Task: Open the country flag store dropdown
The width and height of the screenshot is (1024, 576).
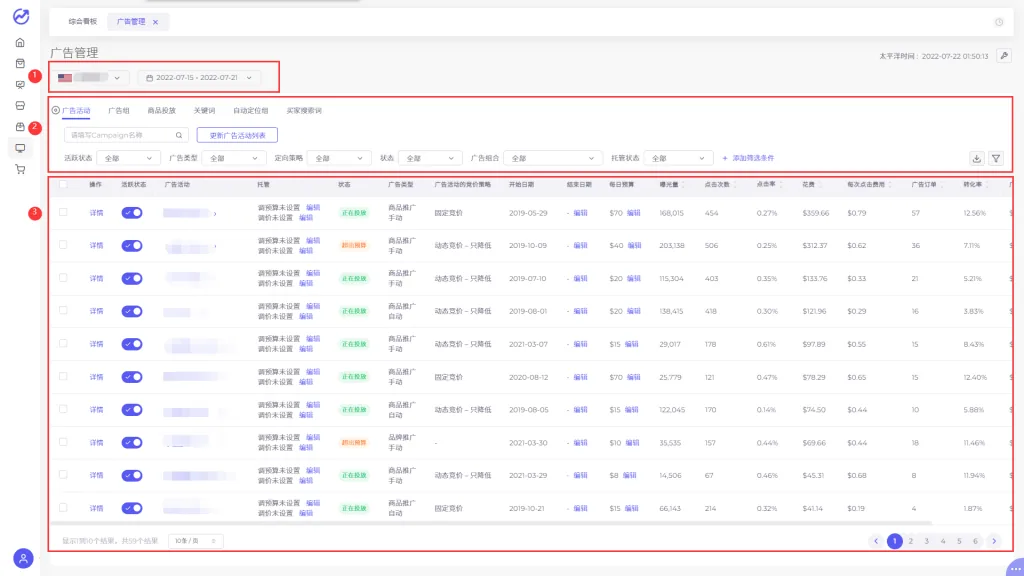Action: 89,78
